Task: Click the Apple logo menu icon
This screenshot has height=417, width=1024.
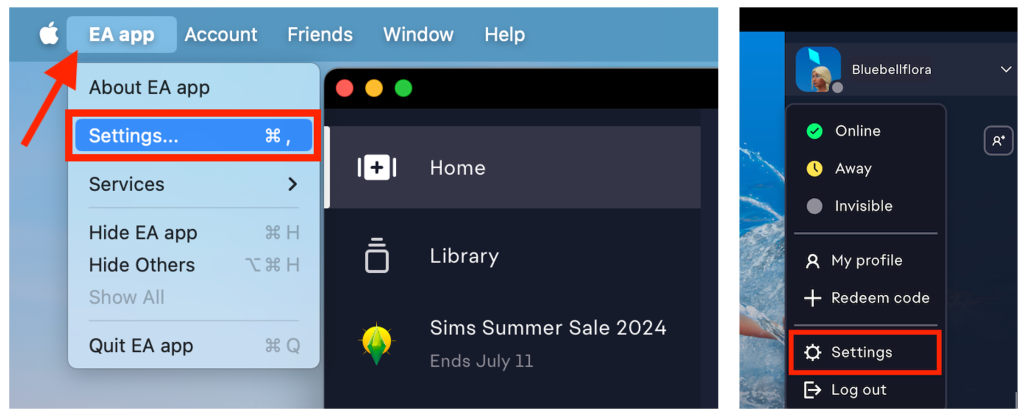Action: pyautogui.click(x=49, y=34)
